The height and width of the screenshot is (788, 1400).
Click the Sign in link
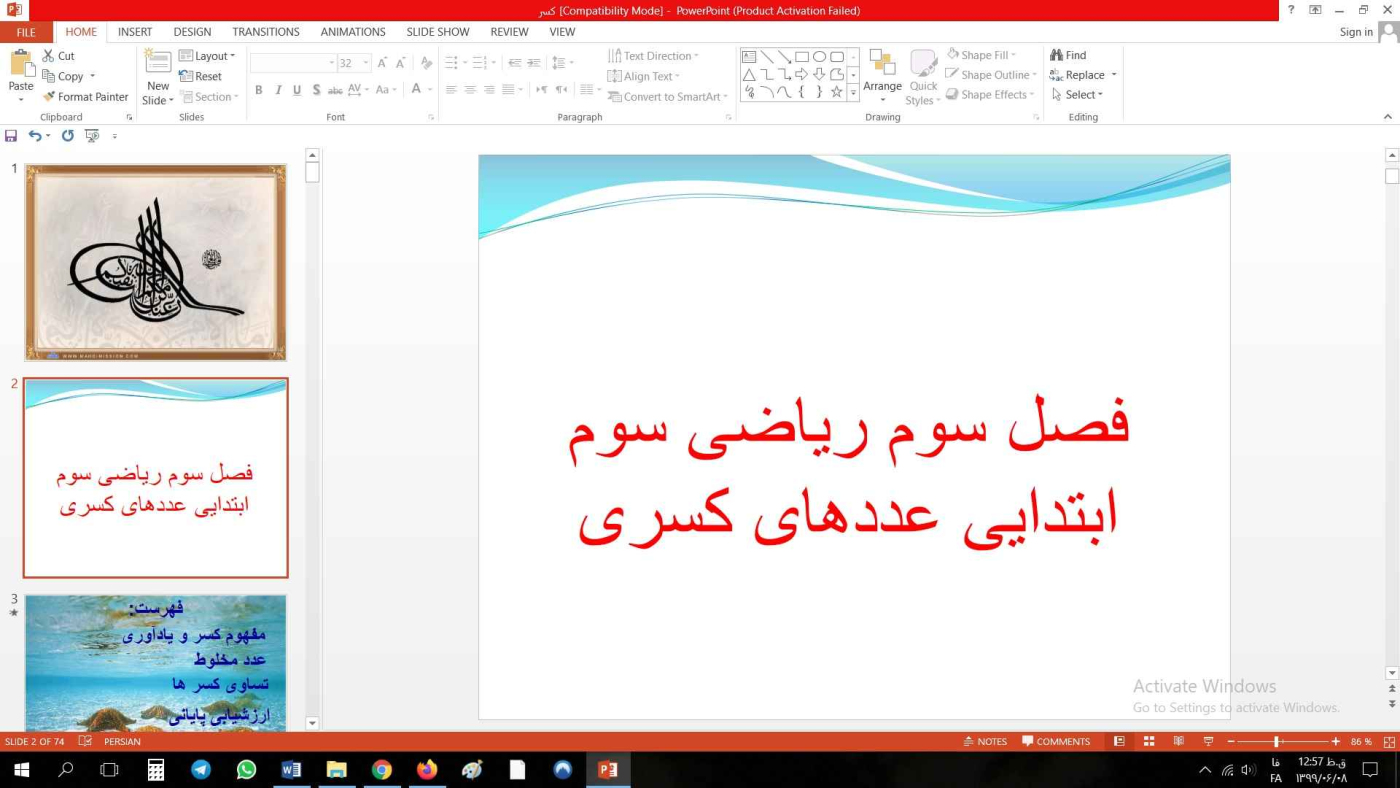pos(1356,32)
